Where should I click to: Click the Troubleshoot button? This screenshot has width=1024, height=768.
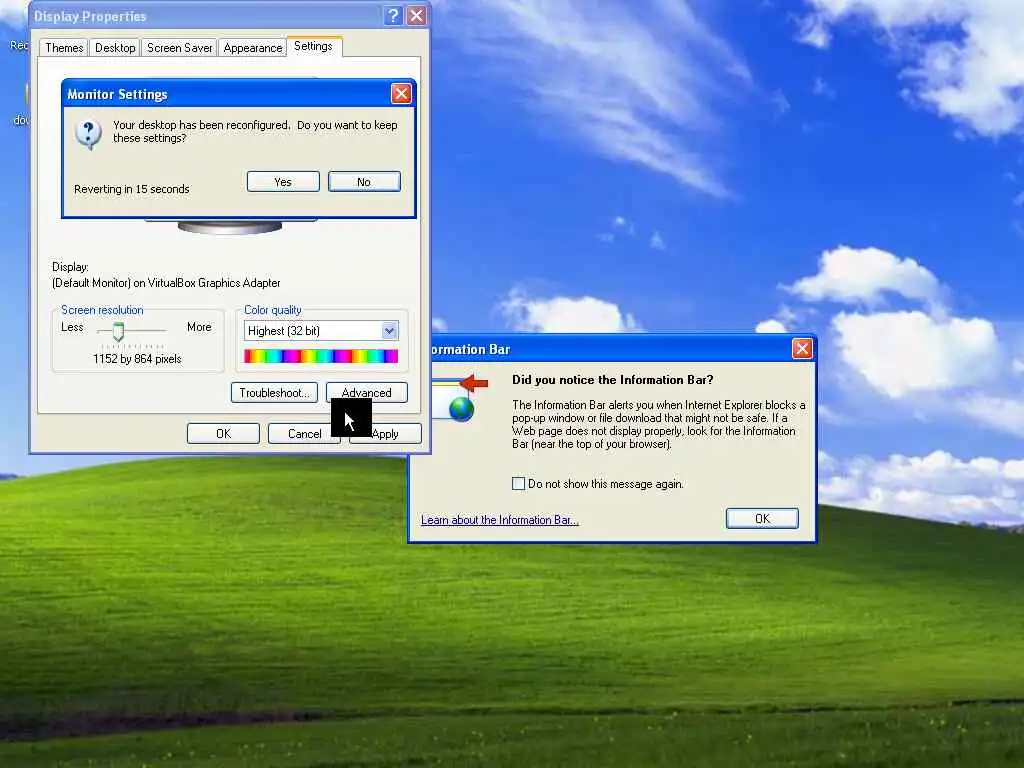(x=274, y=392)
